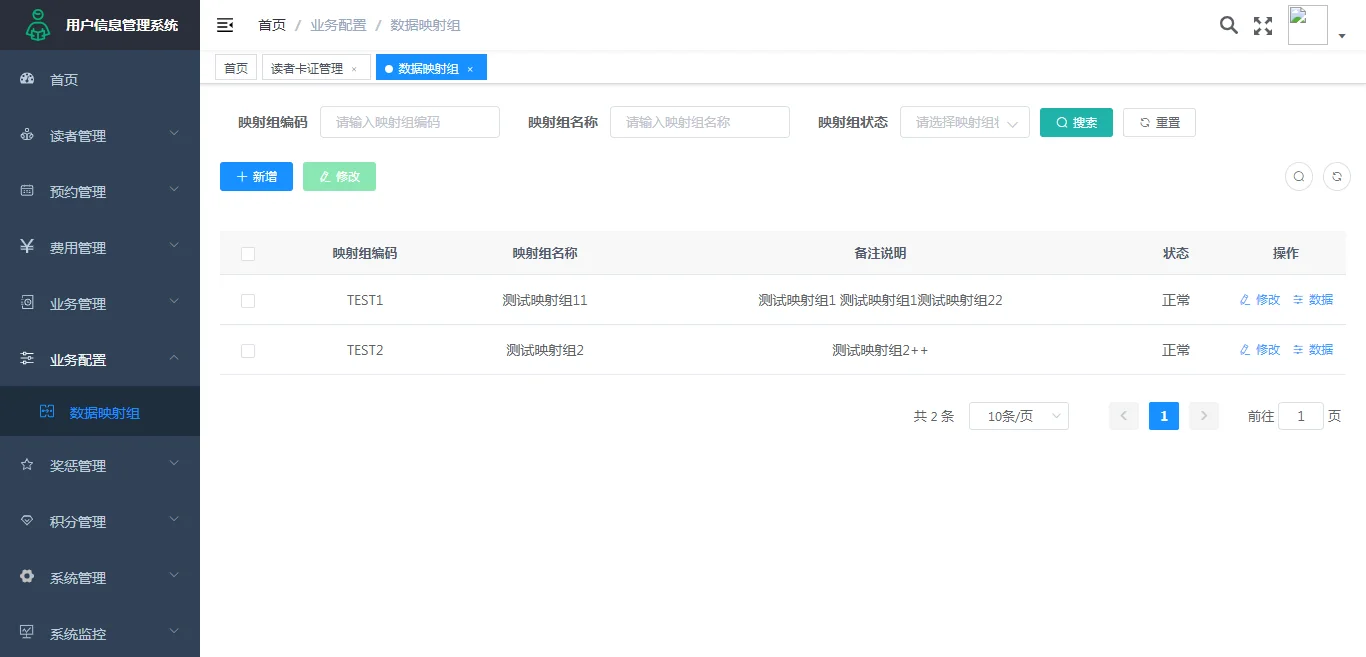This screenshot has width=1366, height=657.
Task: Click the 搜索 search button
Action: (x=1076, y=122)
